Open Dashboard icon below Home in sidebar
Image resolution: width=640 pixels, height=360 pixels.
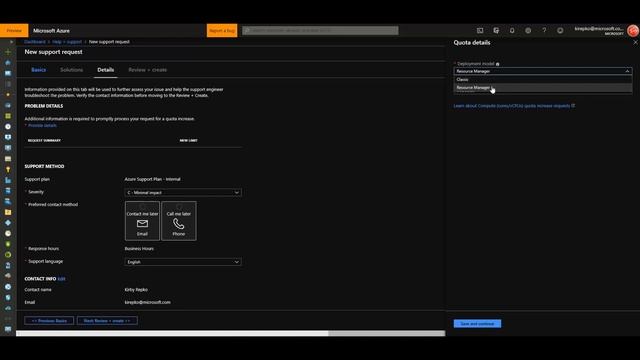[8, 73]
